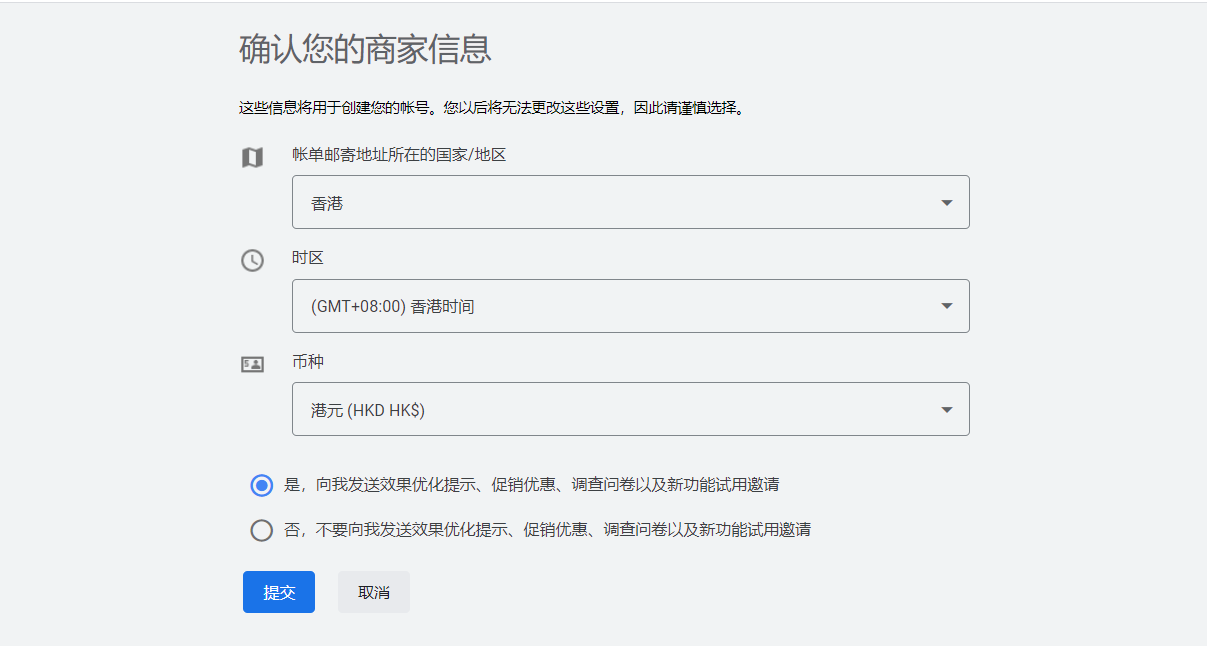Click the 提交 submit button
Screen dimensions: 1207x646
[279, 592]
